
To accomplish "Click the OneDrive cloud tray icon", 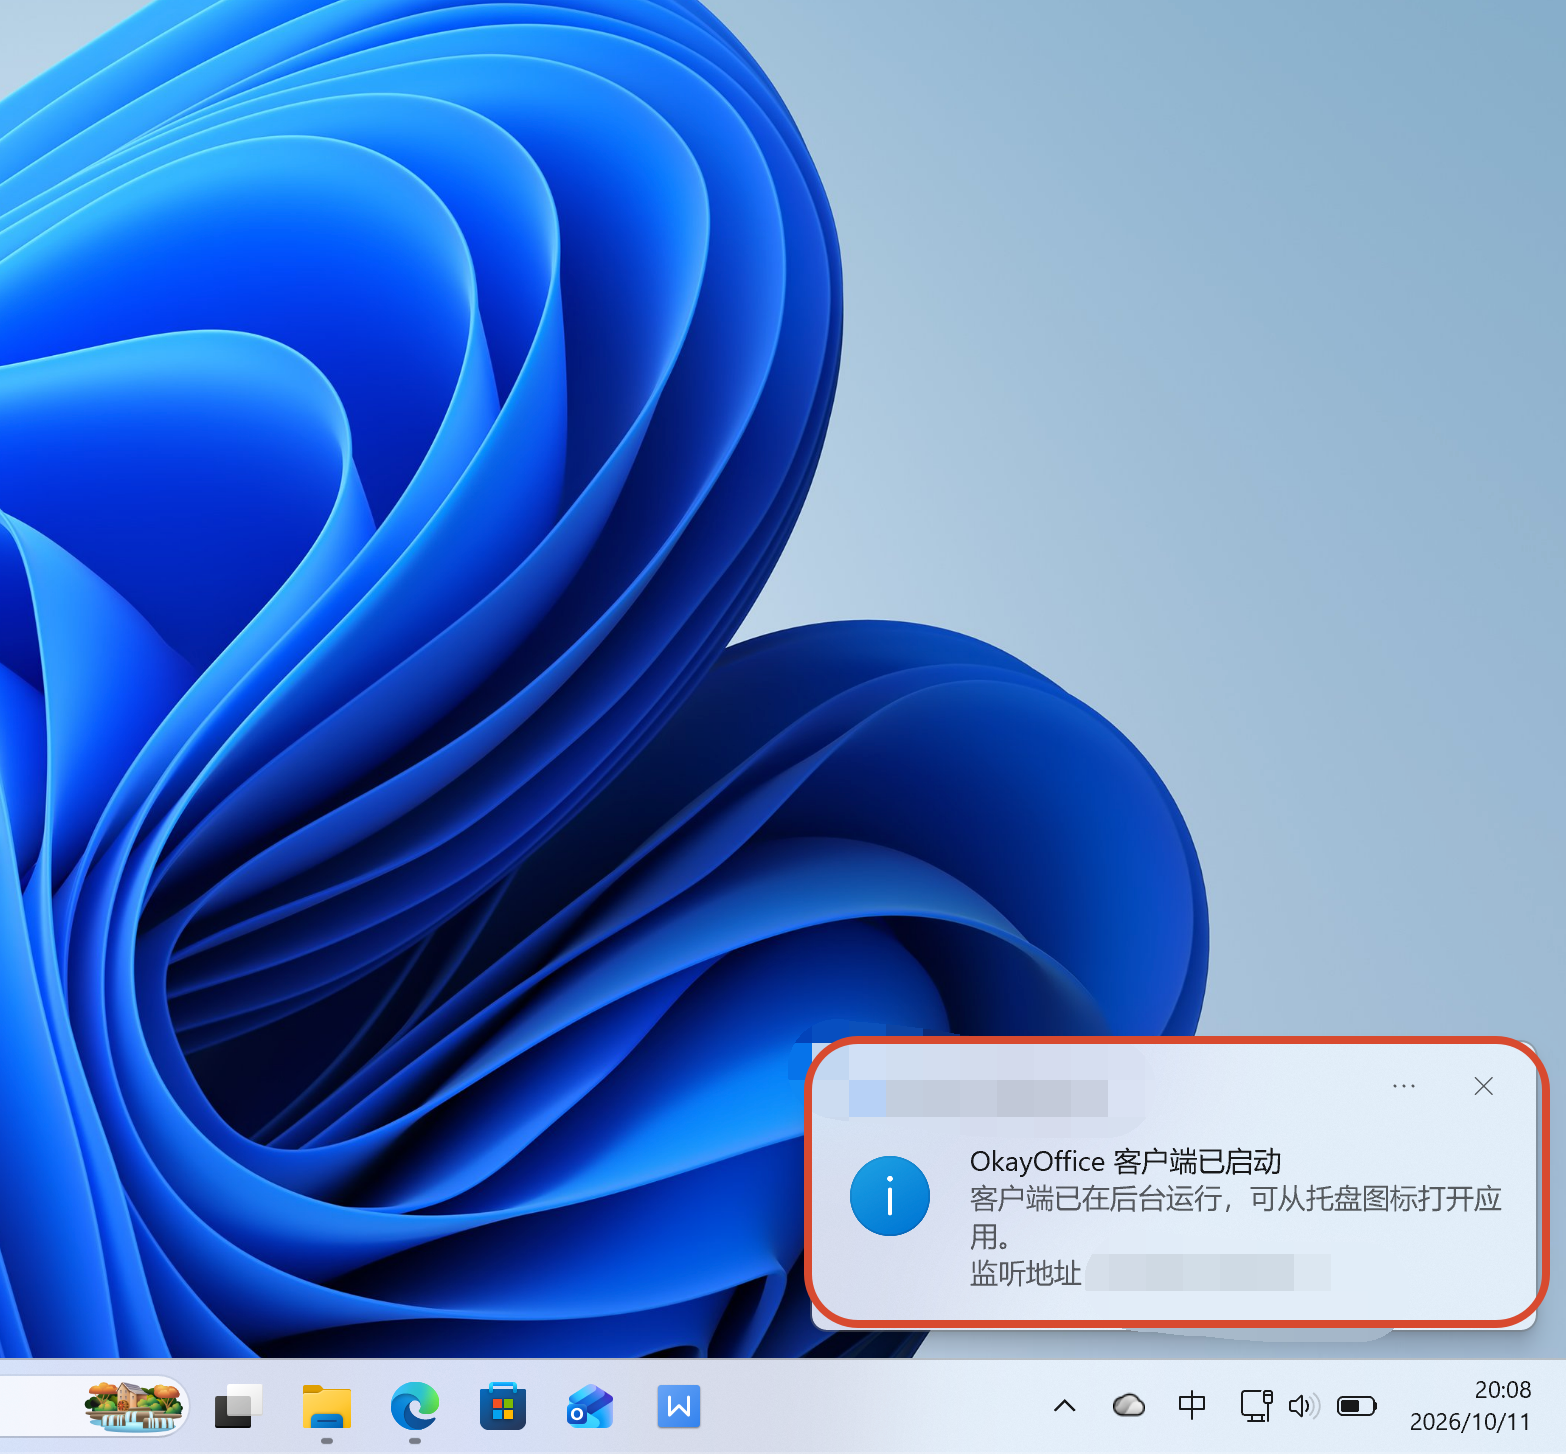I will pos(1129,1406).
